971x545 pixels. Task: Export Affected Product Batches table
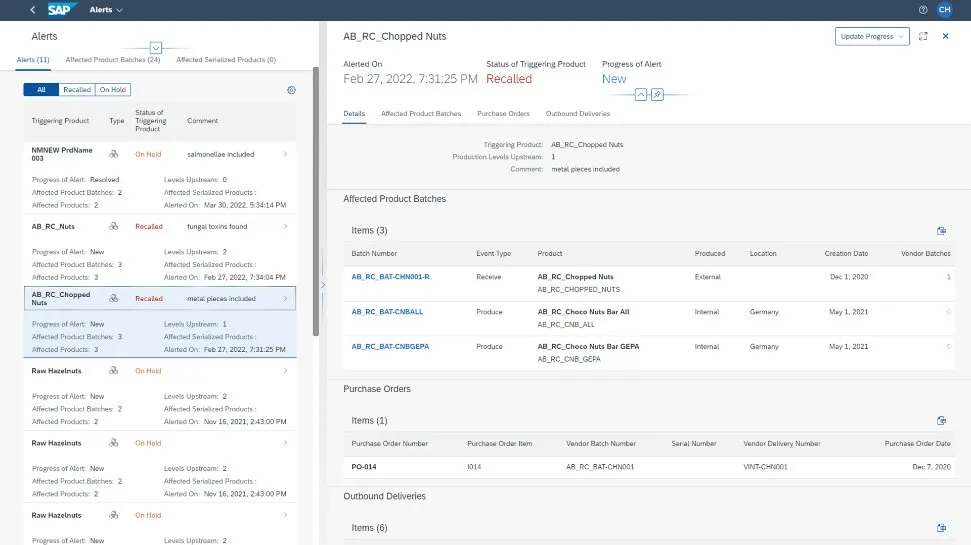coord(941,230)
